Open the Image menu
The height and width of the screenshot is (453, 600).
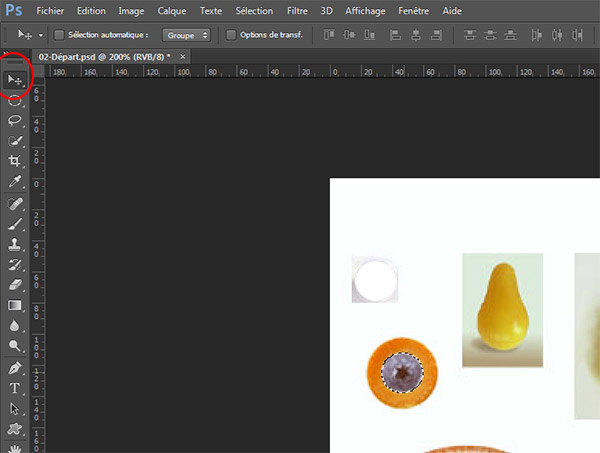[131, 11]
